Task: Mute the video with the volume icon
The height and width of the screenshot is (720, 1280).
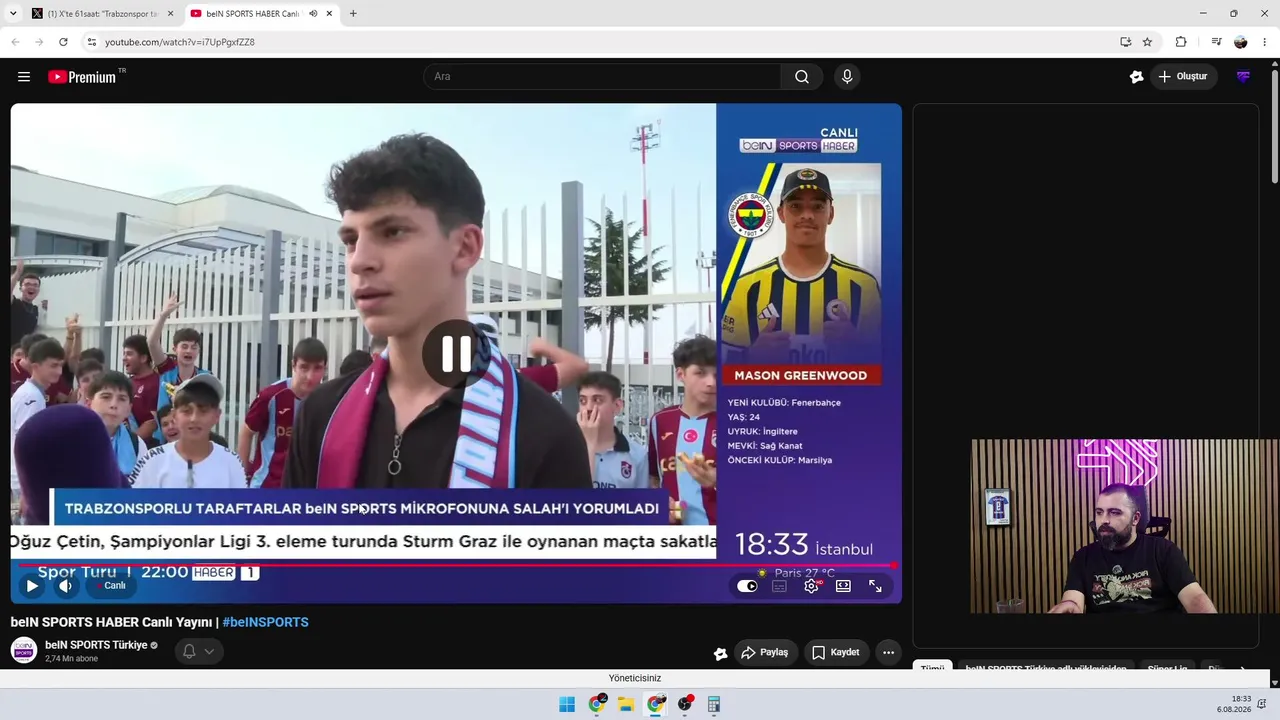Action: pos(66,586)
